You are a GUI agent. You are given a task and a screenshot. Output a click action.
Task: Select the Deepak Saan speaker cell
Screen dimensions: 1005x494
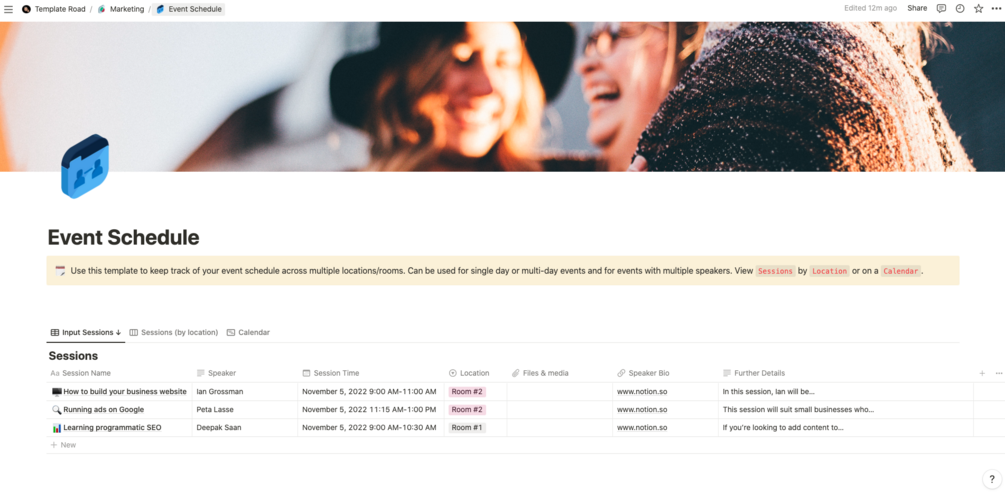pyautogui.click(x=245, y=427)
